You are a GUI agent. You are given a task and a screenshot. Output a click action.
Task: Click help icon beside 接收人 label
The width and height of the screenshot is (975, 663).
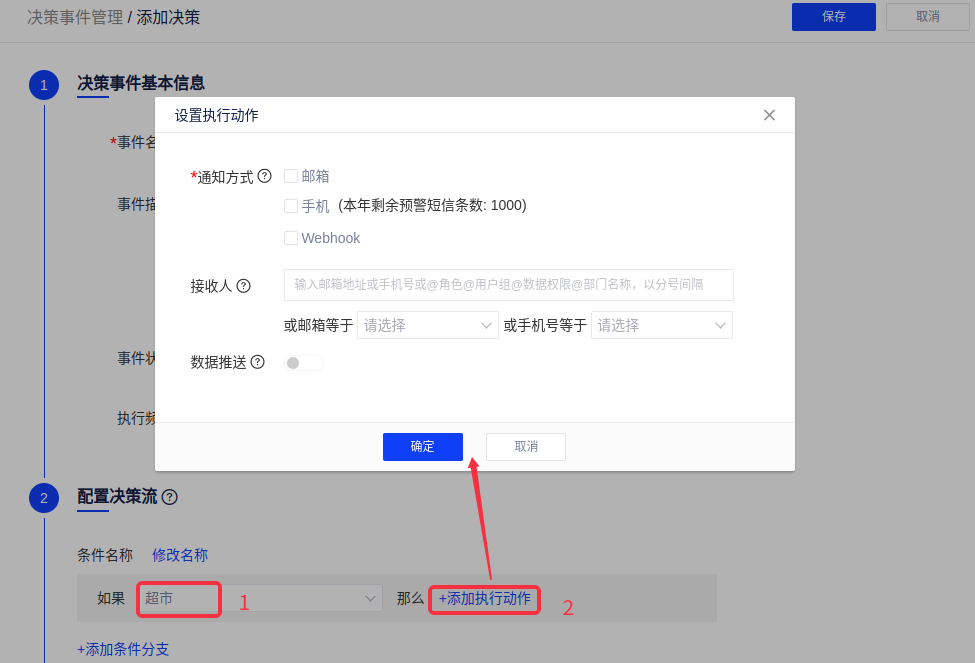[243, 285]
